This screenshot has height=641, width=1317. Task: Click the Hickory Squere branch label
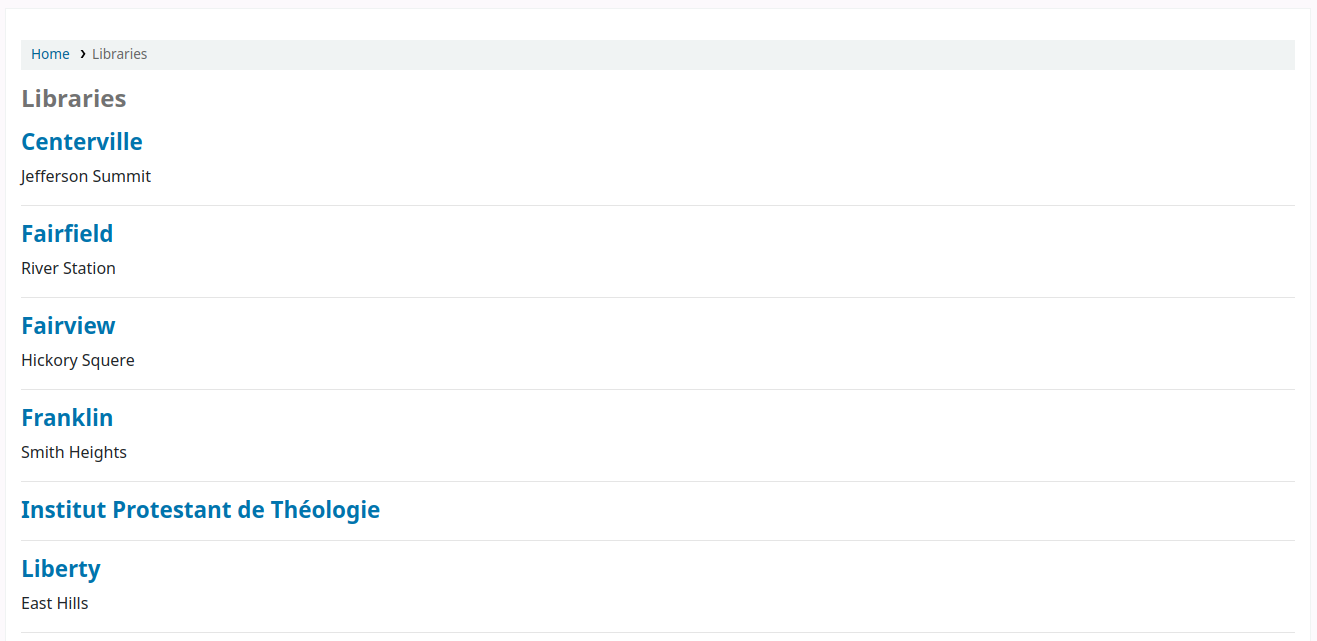(77, 360)
